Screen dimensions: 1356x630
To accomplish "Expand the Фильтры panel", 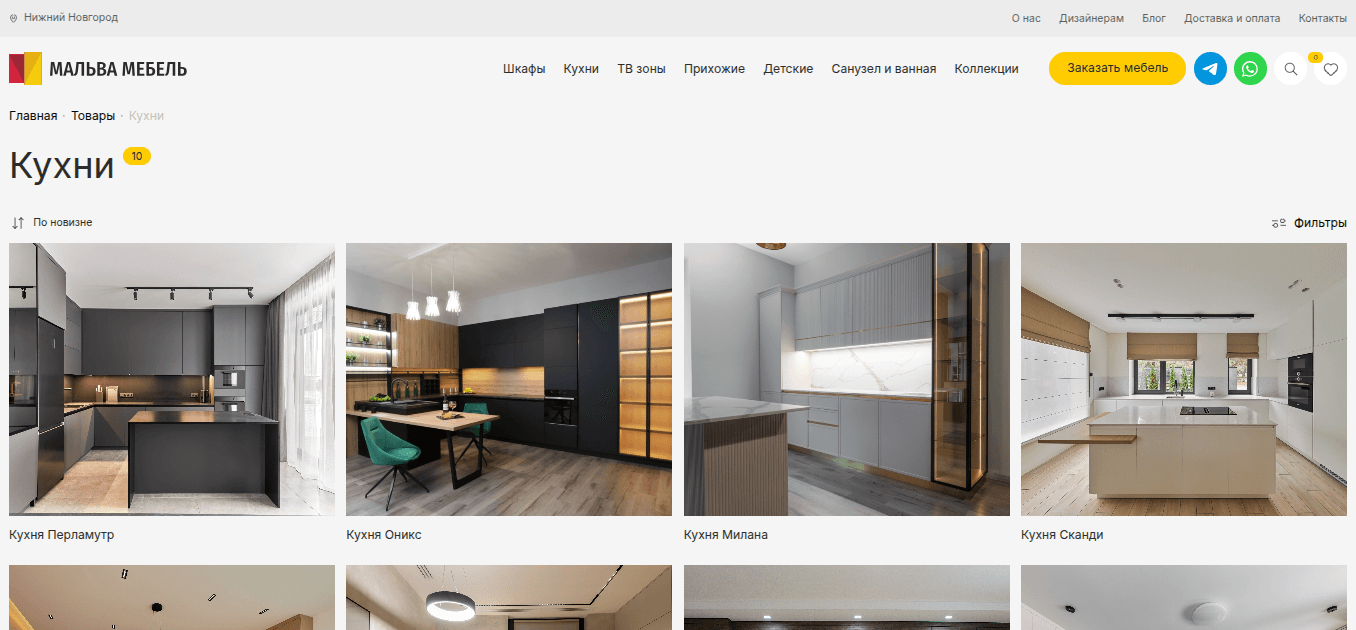I will pyautogui.click(x=1320, y=223).
